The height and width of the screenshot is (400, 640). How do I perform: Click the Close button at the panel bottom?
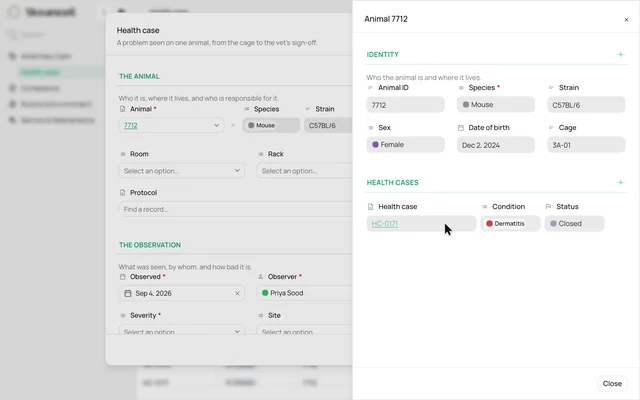point(612,383)
